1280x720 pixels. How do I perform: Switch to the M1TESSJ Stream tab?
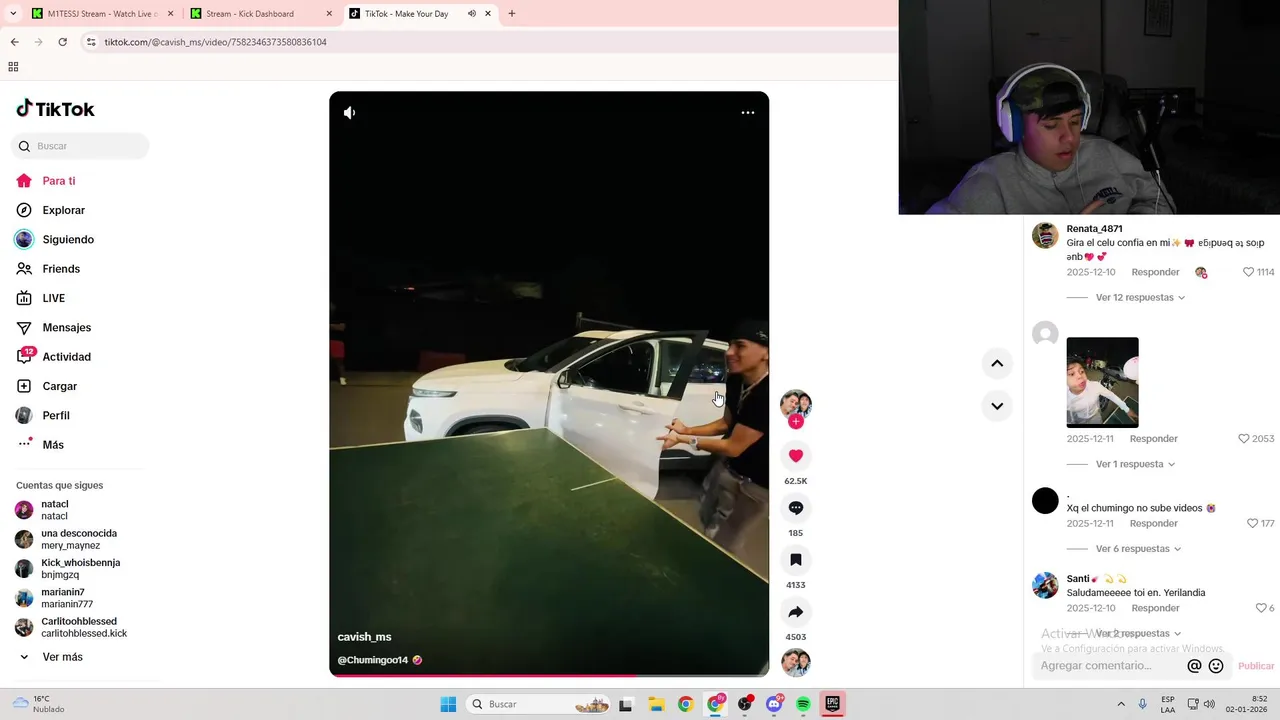(x=103, y=14)
